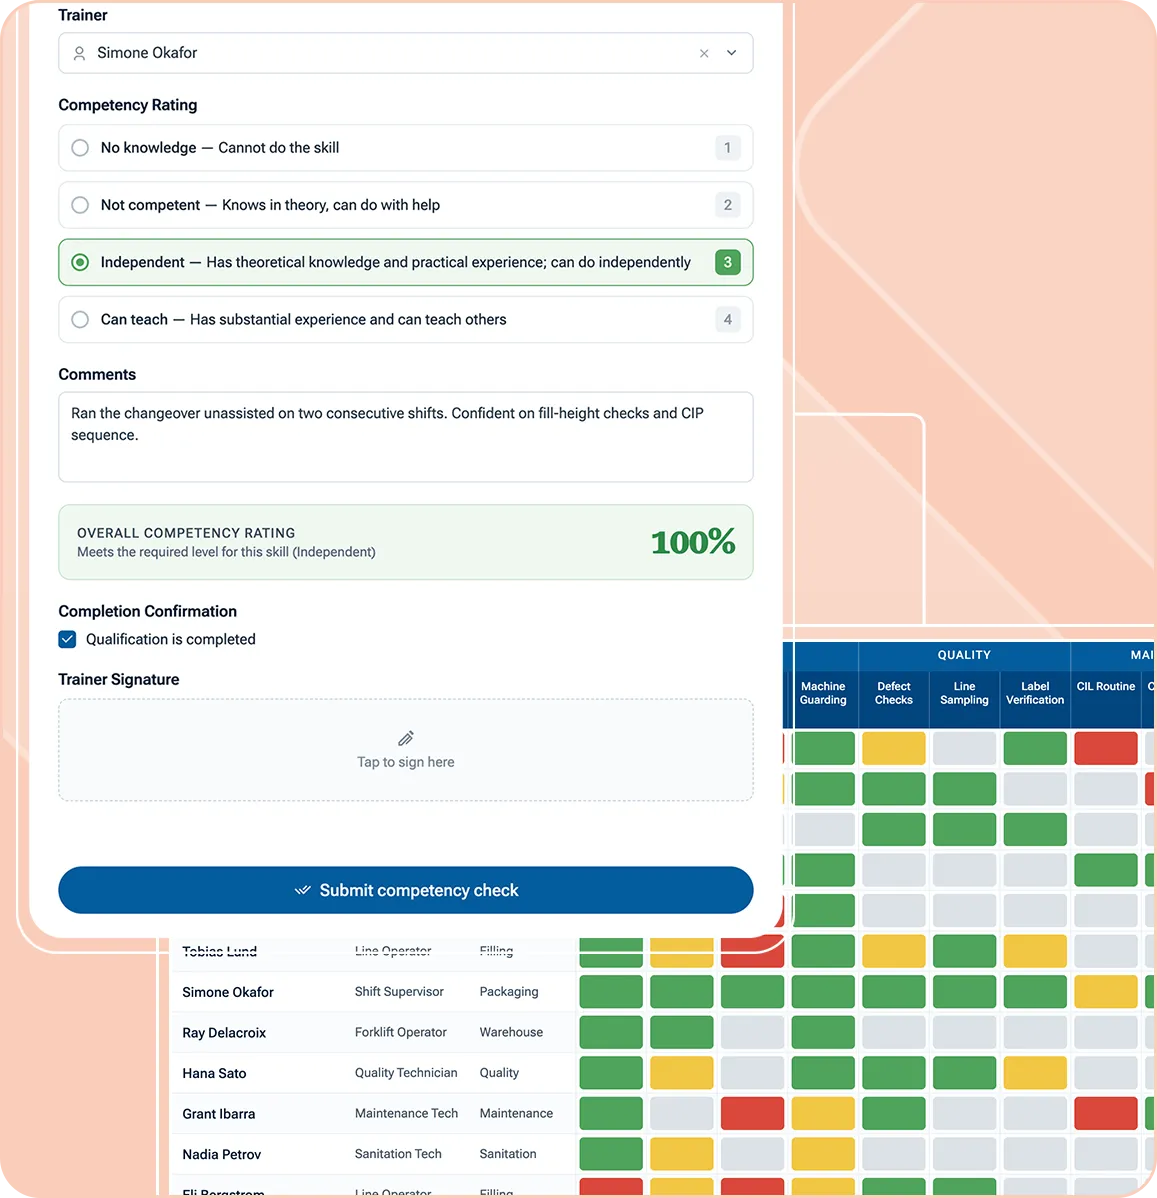
Task: Click Forklift Operator role cell
Action: pyautogui.click(x=400, y=1032)
